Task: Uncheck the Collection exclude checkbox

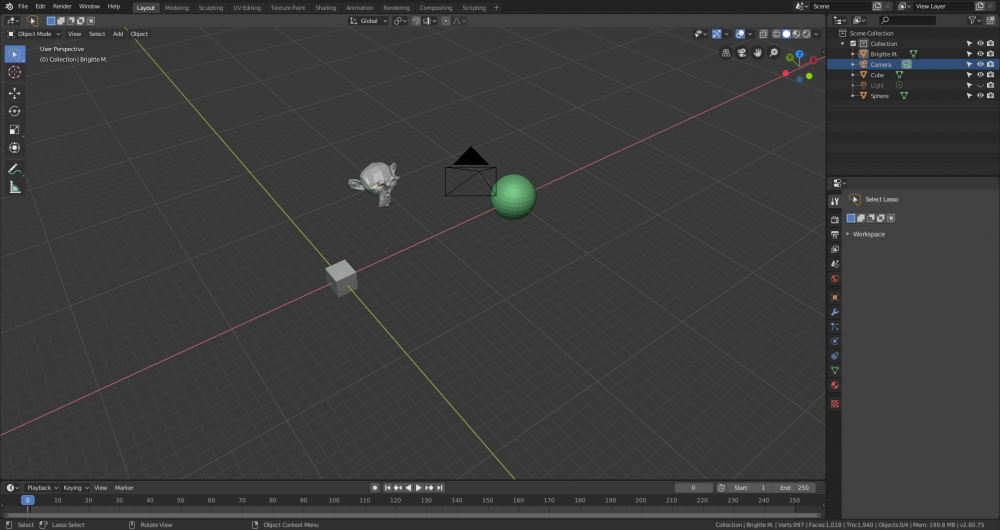Action: pos(853,43)
